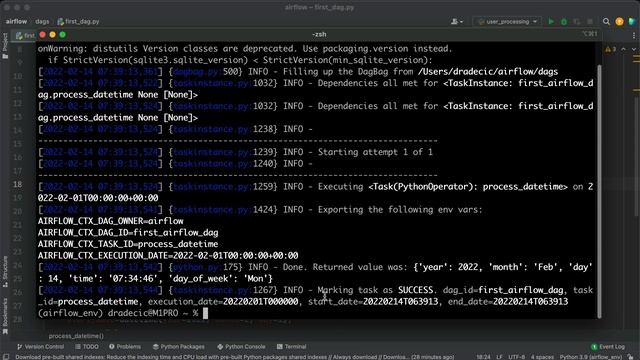Open the Structure tool window sidebar
Viewport: 640px width, 360px height.
[5, 271]
